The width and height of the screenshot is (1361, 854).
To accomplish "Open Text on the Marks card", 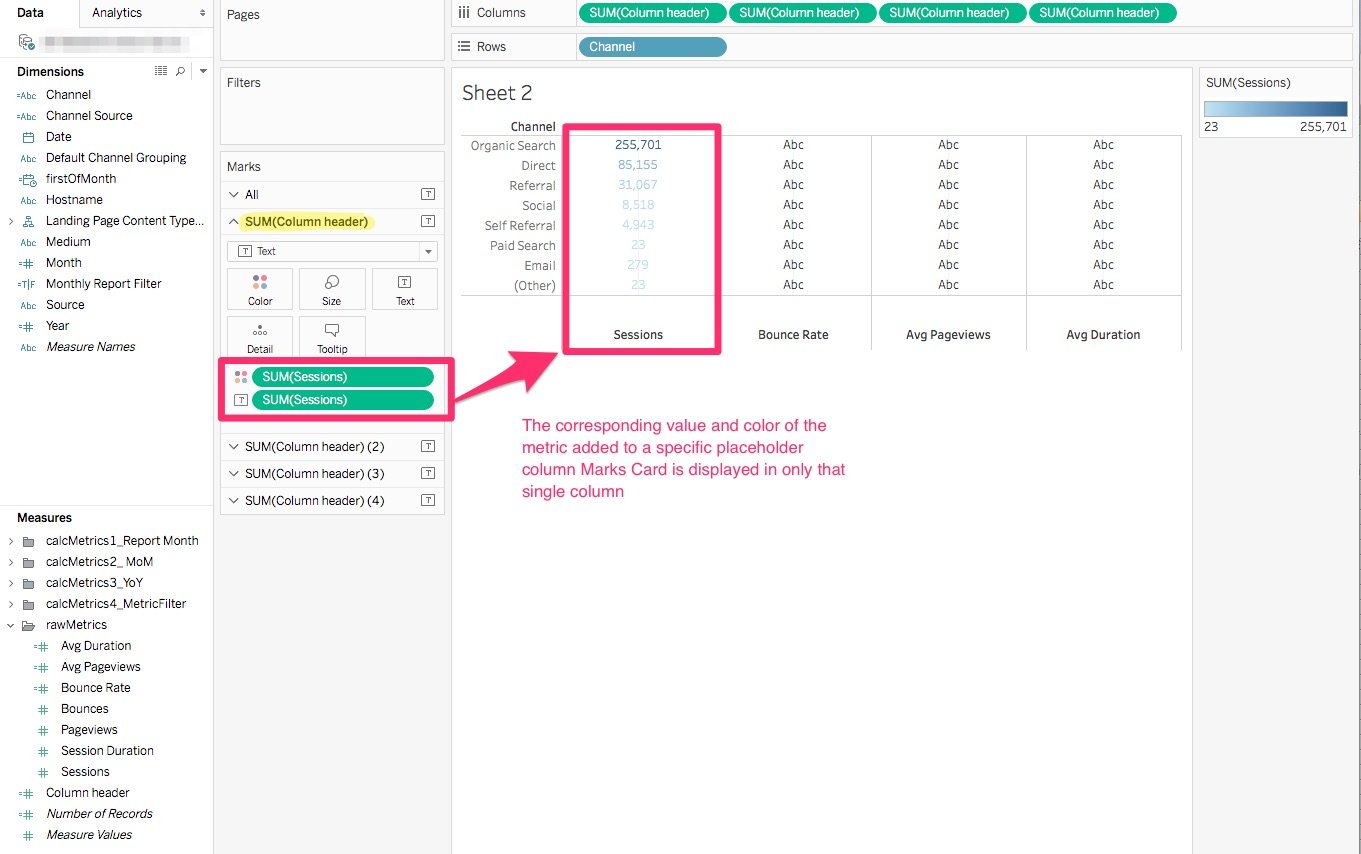I will 404,289.
